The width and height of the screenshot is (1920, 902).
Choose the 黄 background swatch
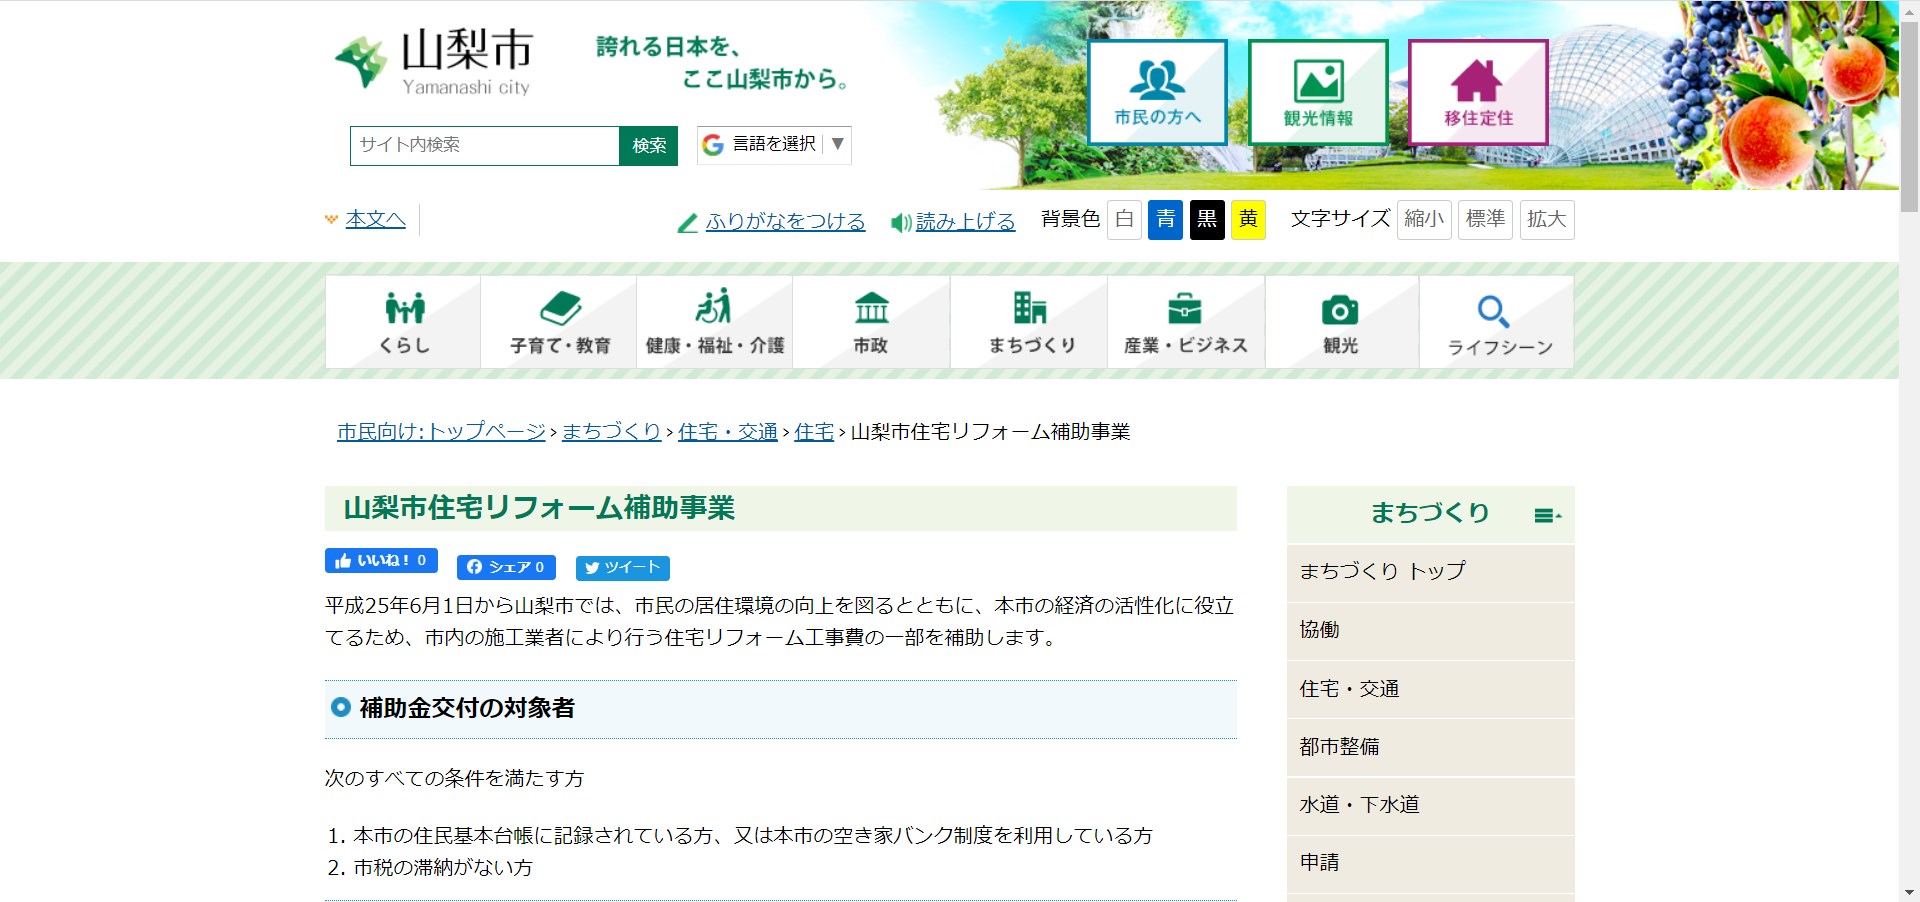tap(1247, 220)
